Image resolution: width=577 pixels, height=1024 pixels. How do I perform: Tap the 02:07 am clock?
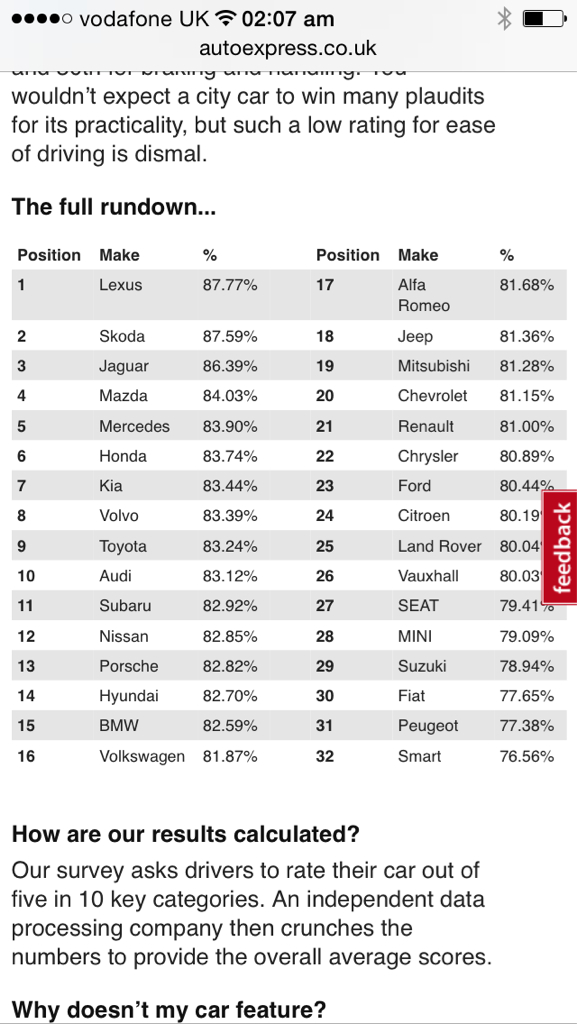pos(288,19)
